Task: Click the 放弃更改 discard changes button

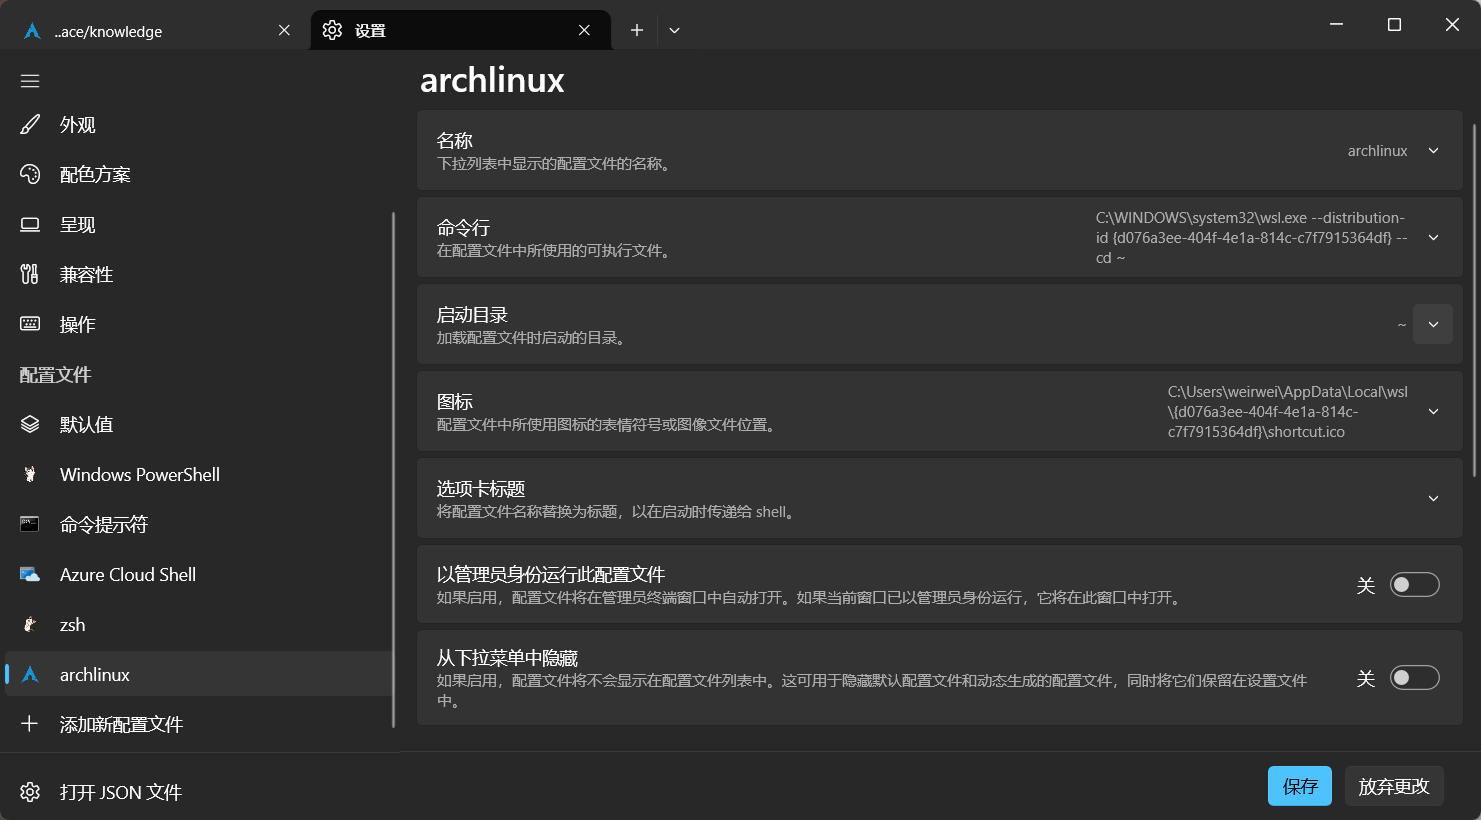Action: click(1393, 787)
